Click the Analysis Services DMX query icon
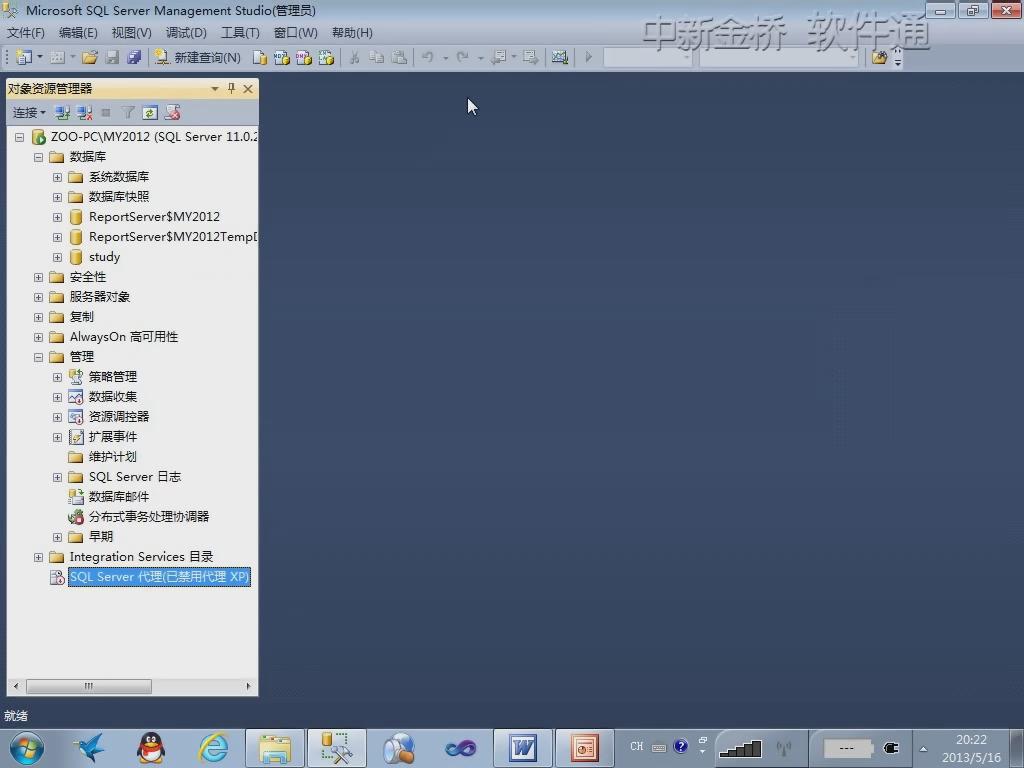 (304, 57)
